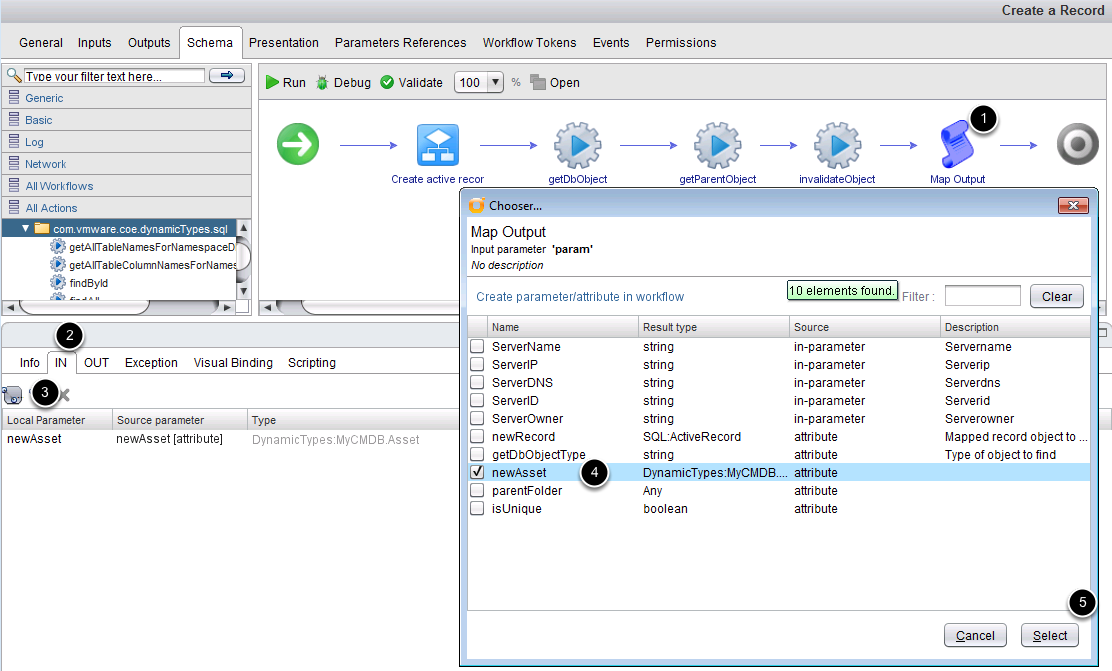
Task: Open the zoom percentage dropdown
Action: click(x=496, y=82)
